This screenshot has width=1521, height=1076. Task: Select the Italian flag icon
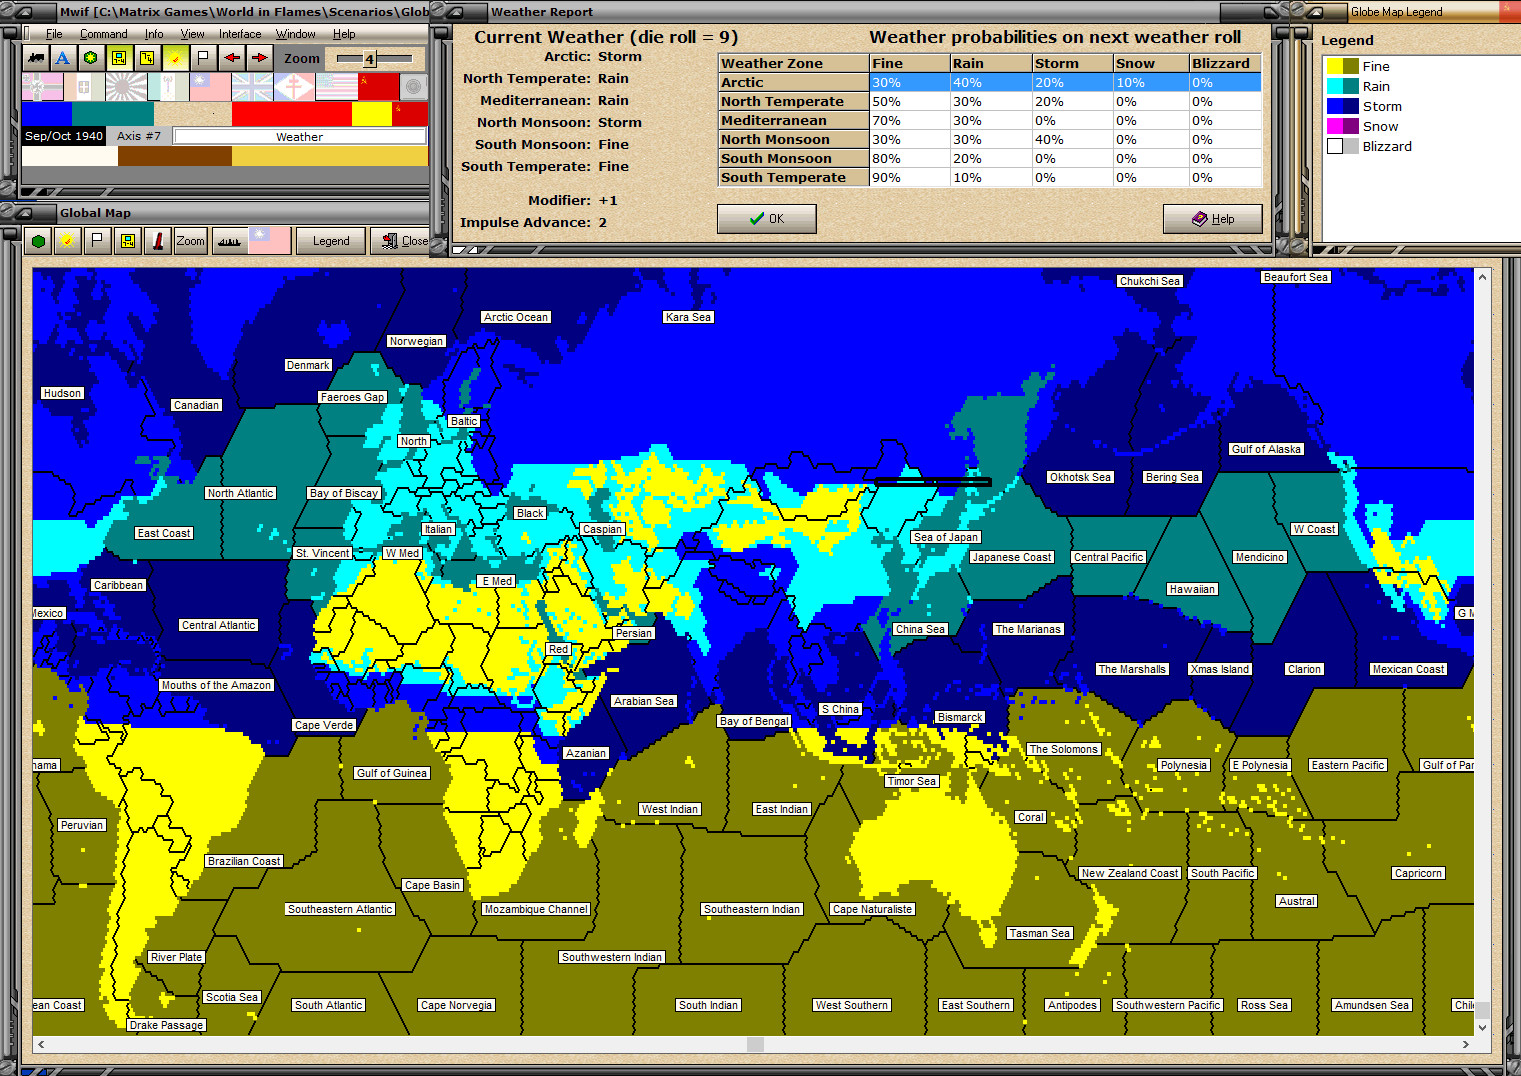pos(84,87)
